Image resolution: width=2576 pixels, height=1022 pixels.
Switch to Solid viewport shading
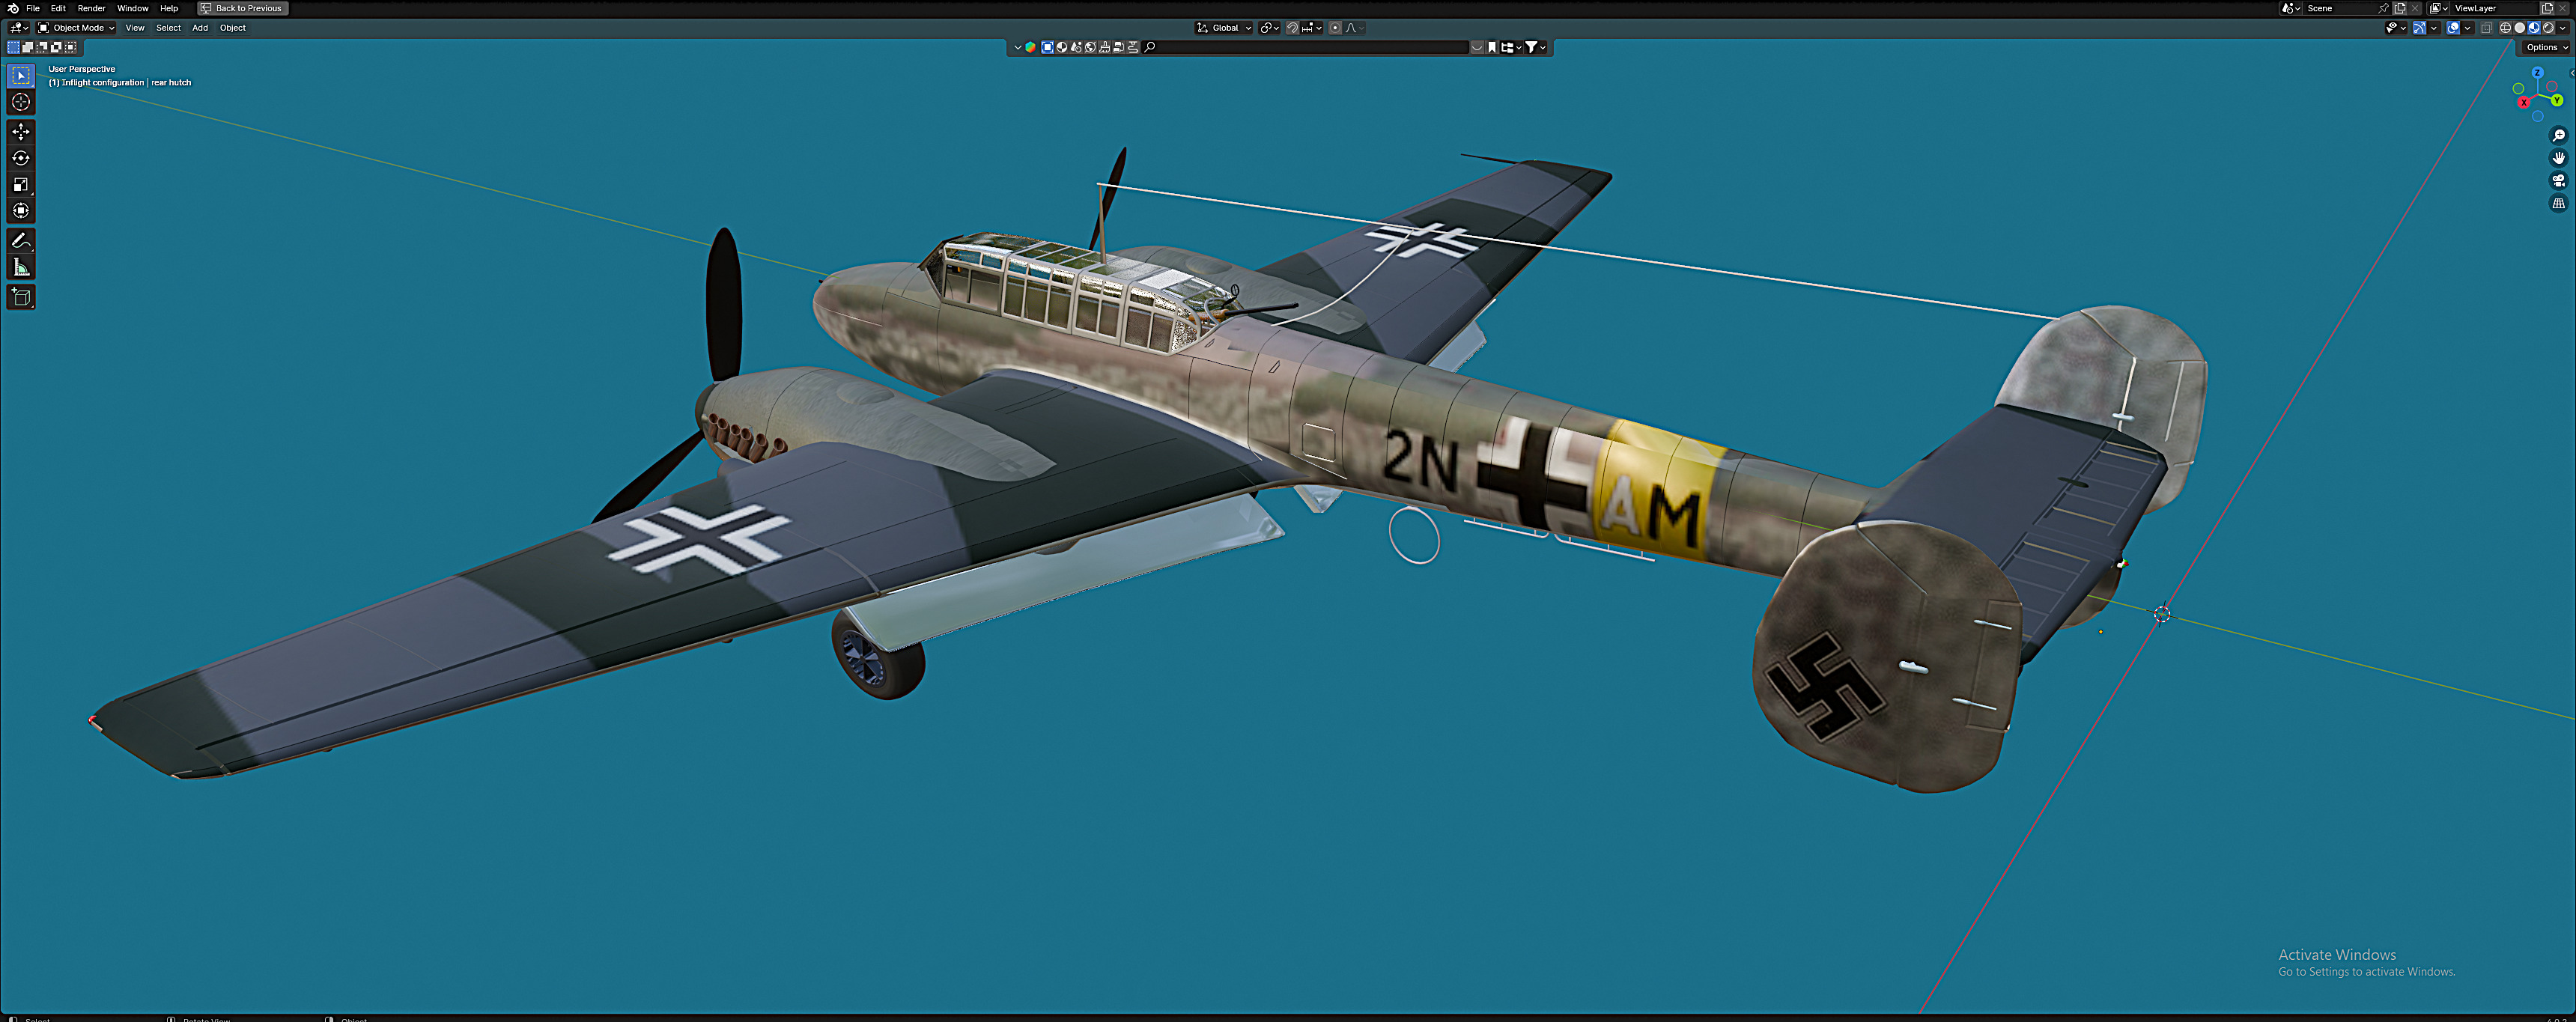(x=2520, y=28)
